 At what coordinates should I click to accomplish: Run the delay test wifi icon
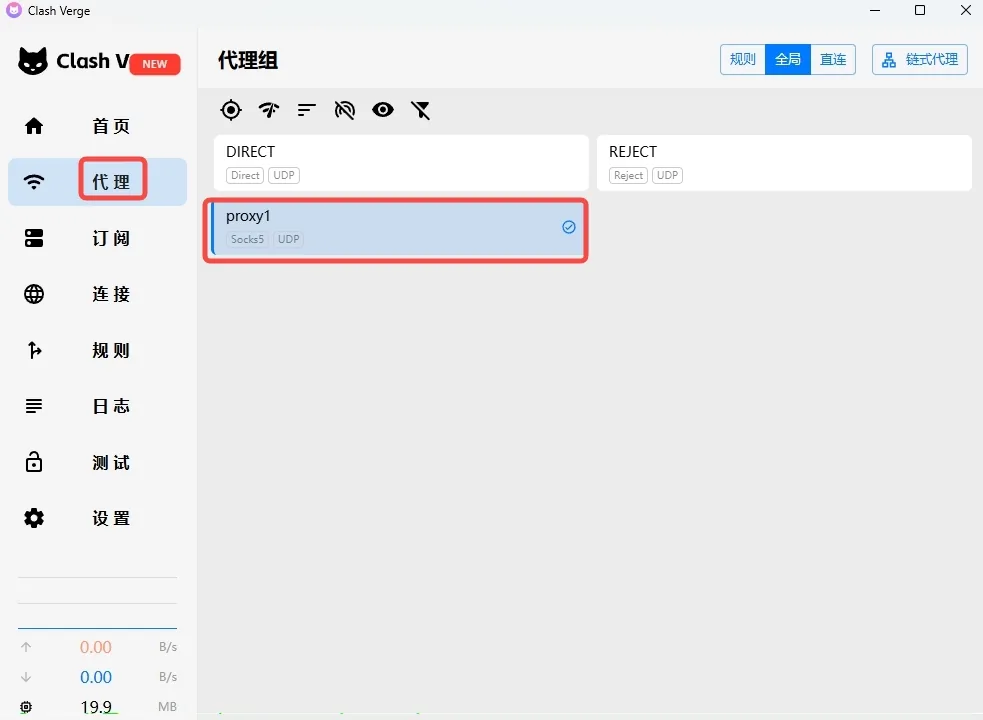pyautogui.click(x=269, y=110)
